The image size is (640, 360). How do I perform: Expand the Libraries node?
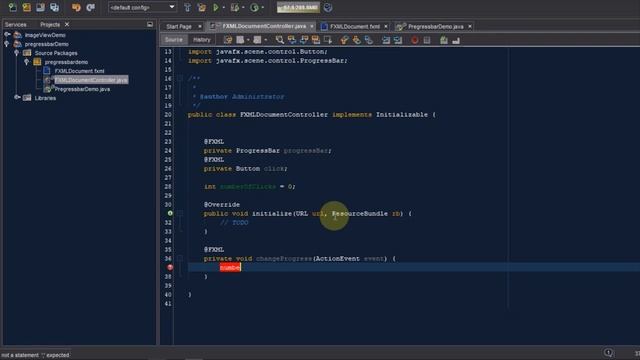tap(17, 98)
